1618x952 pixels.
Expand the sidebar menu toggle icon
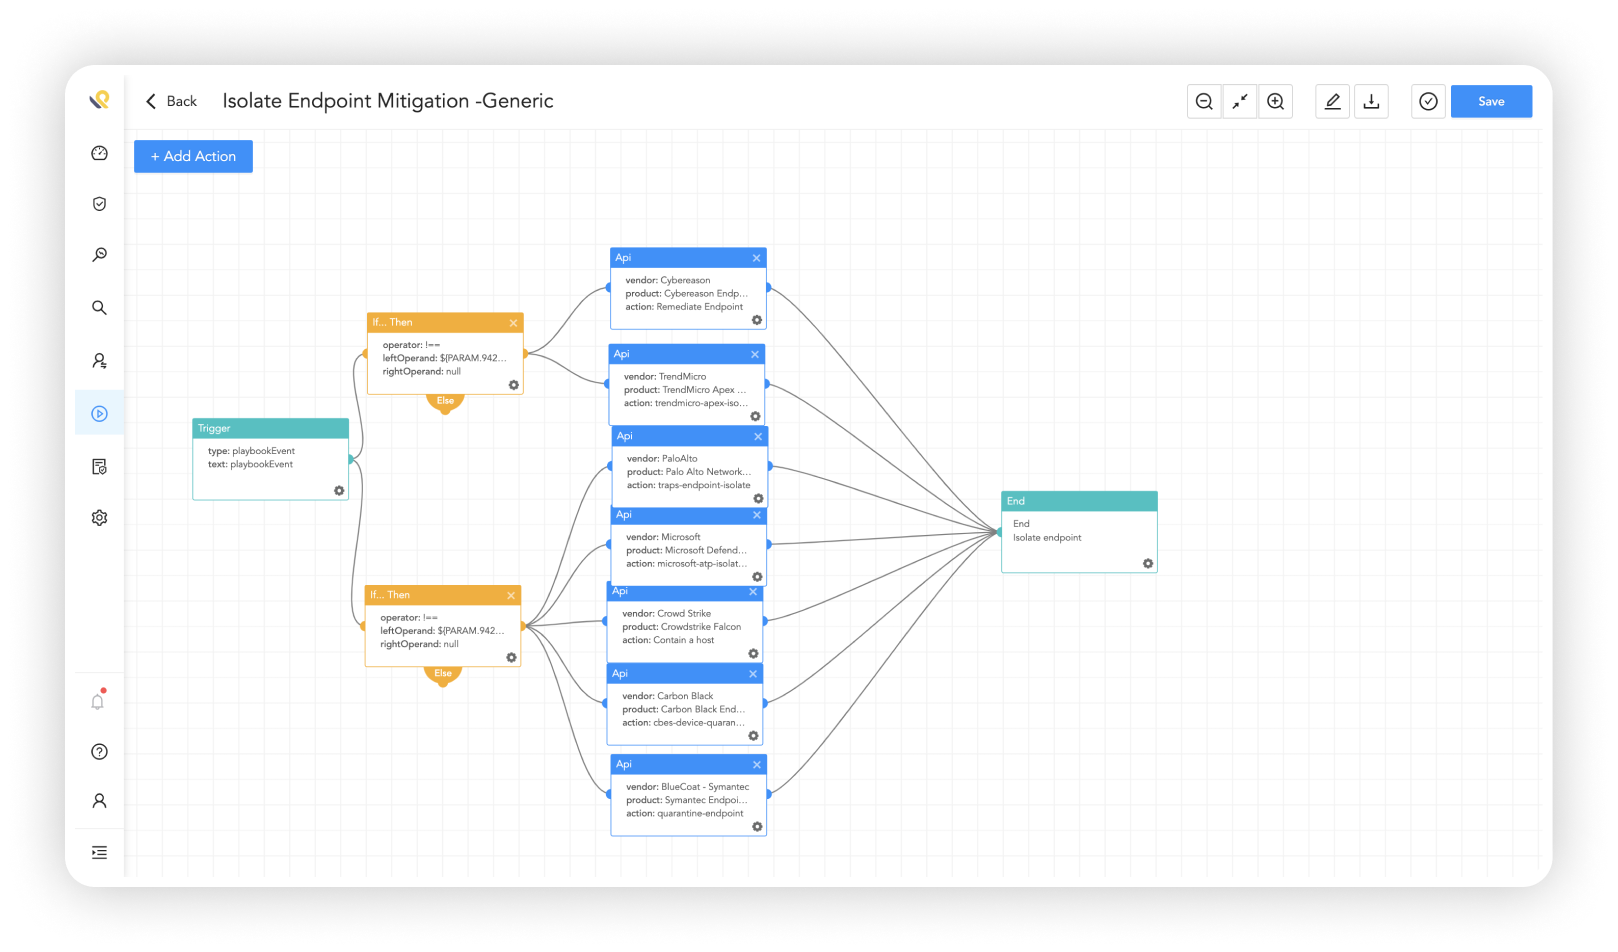click(99, 853)
